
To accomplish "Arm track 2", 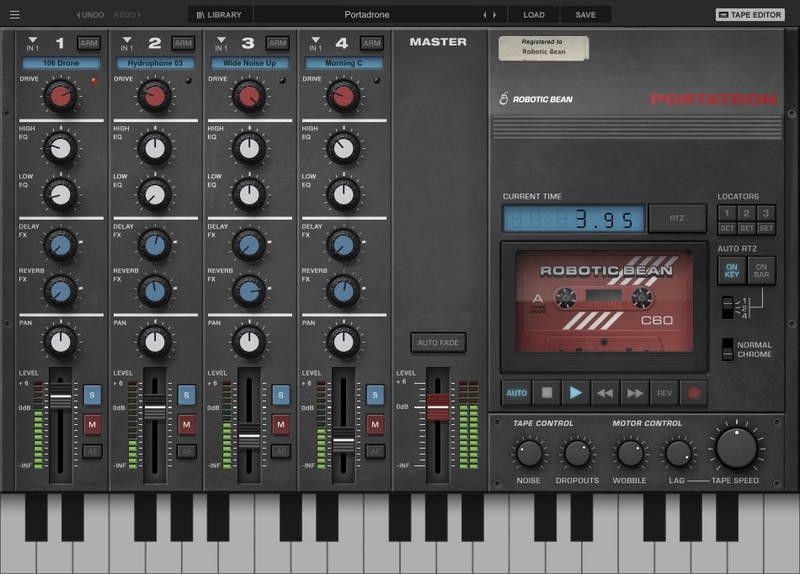I will (x=183, y=43).
